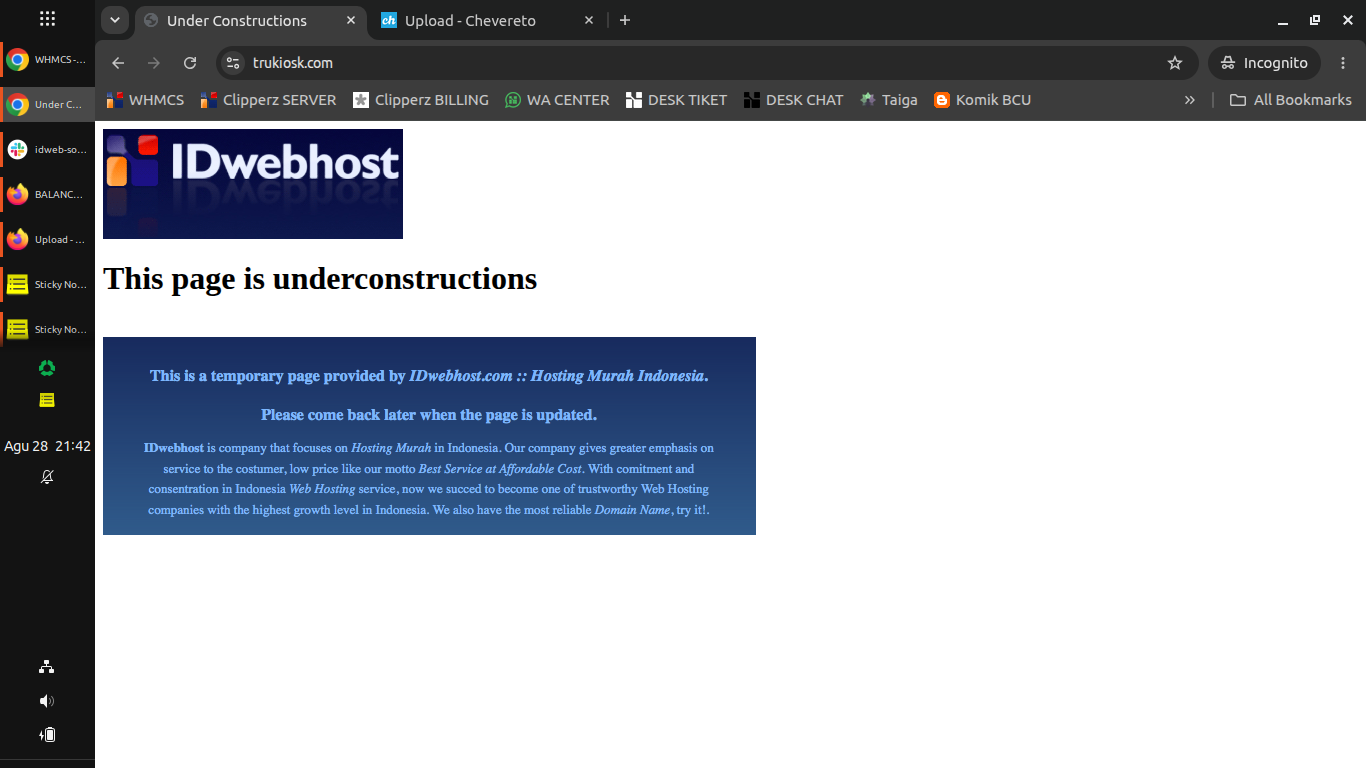Switch to the WHMCS Chrome window in the dock
1366x768 pixels.
coord(47,60)
